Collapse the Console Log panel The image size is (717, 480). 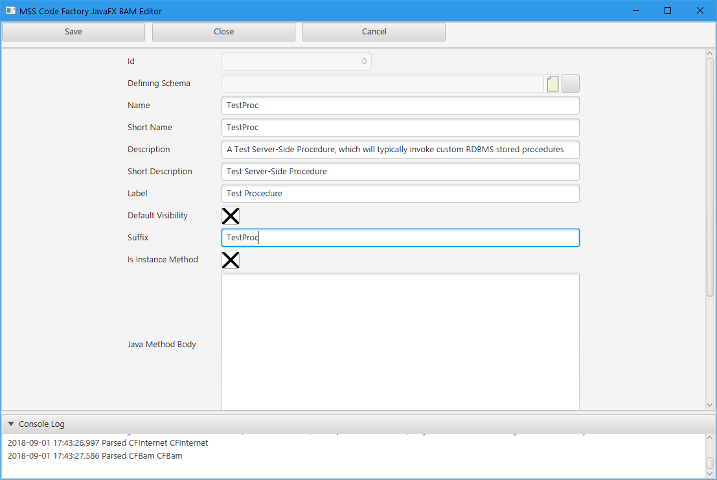point(11,424)
